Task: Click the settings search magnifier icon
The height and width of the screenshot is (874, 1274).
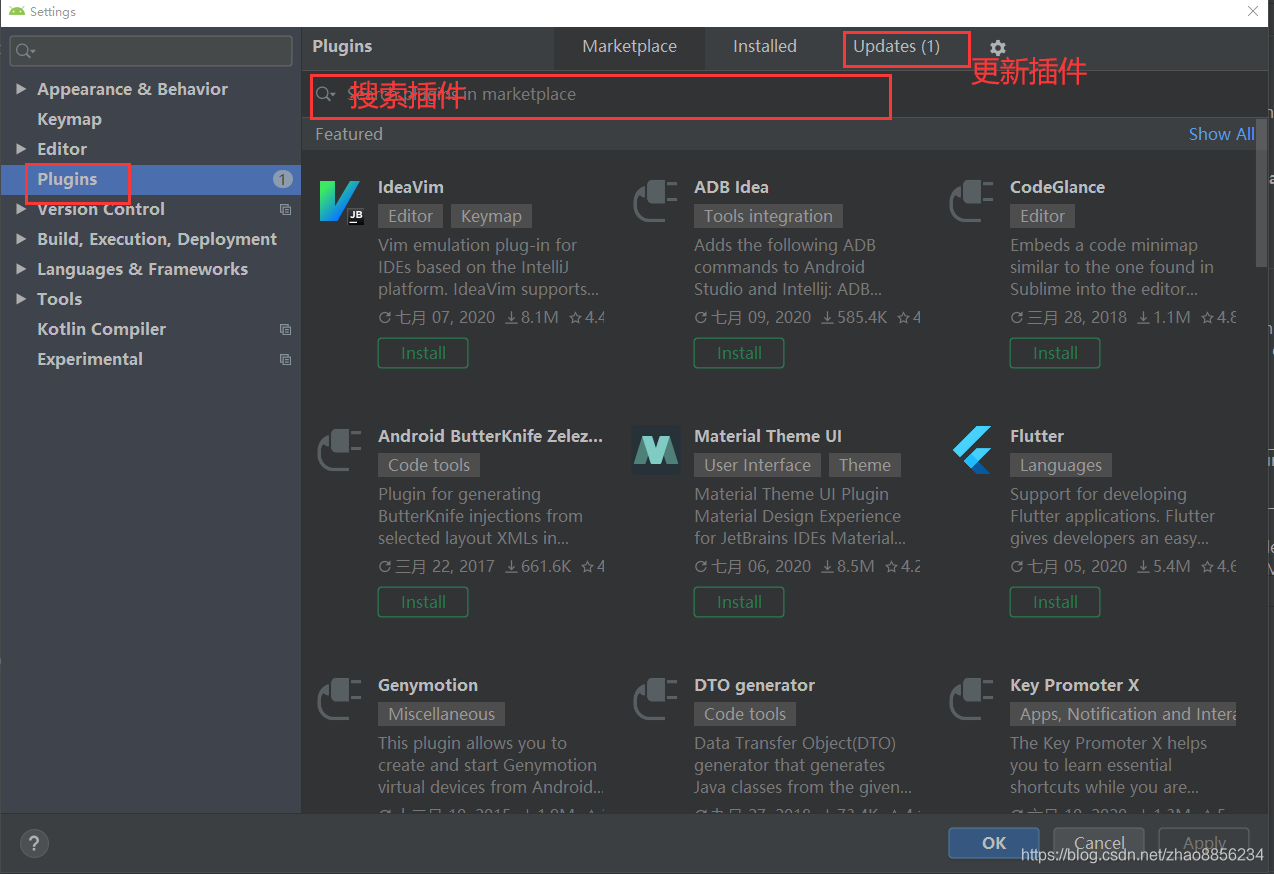Action: pos(26,50)
